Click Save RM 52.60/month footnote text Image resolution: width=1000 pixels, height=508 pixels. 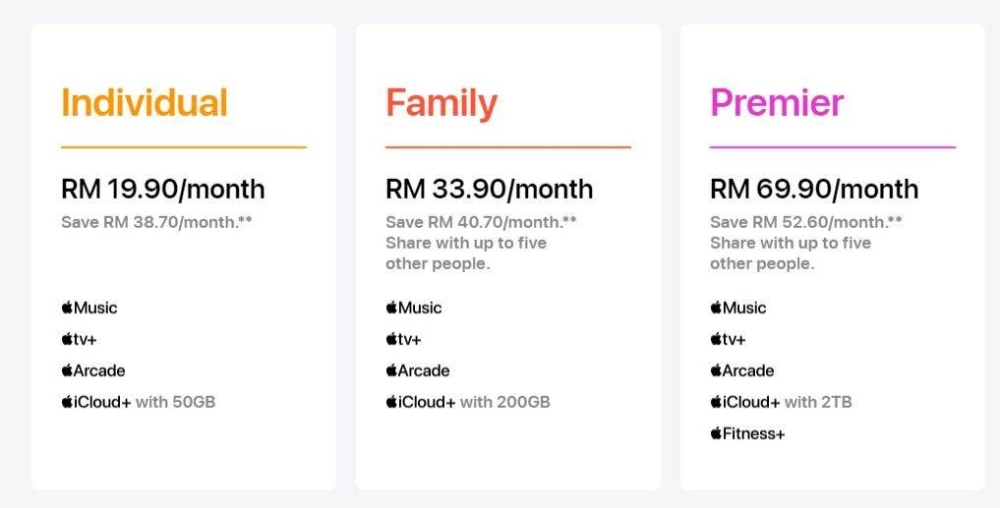pos(806,222)
